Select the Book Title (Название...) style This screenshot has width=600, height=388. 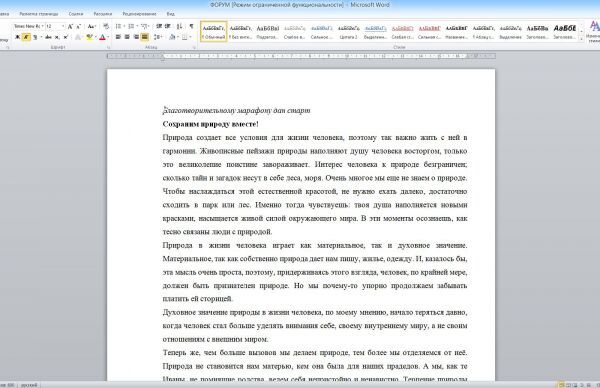point(457,31)
